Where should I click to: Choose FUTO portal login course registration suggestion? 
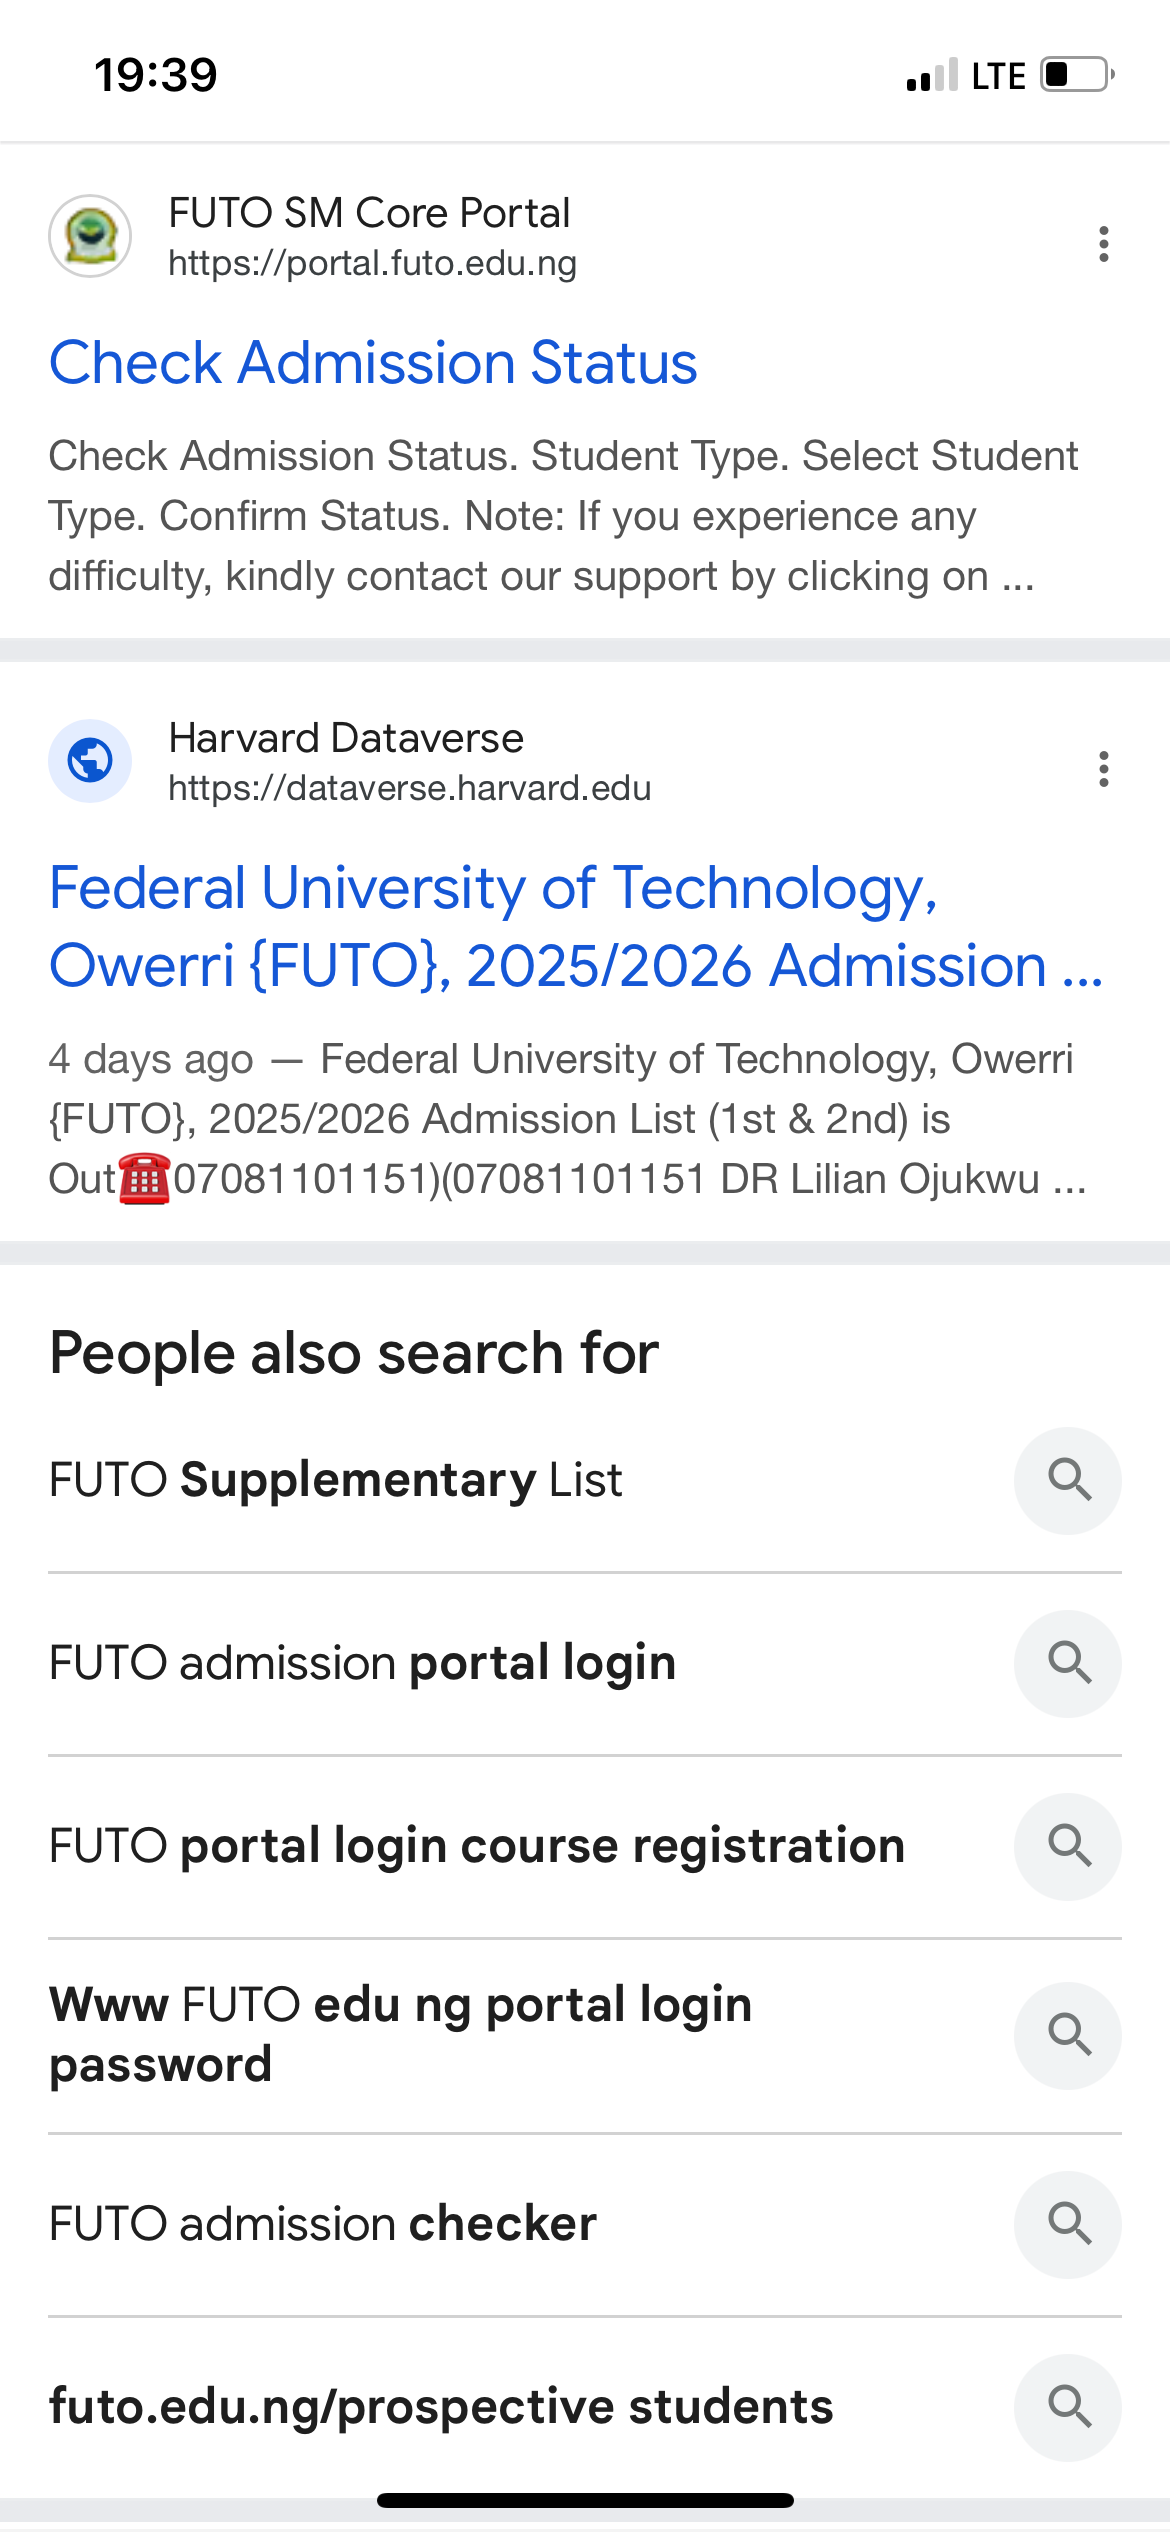476,1846
